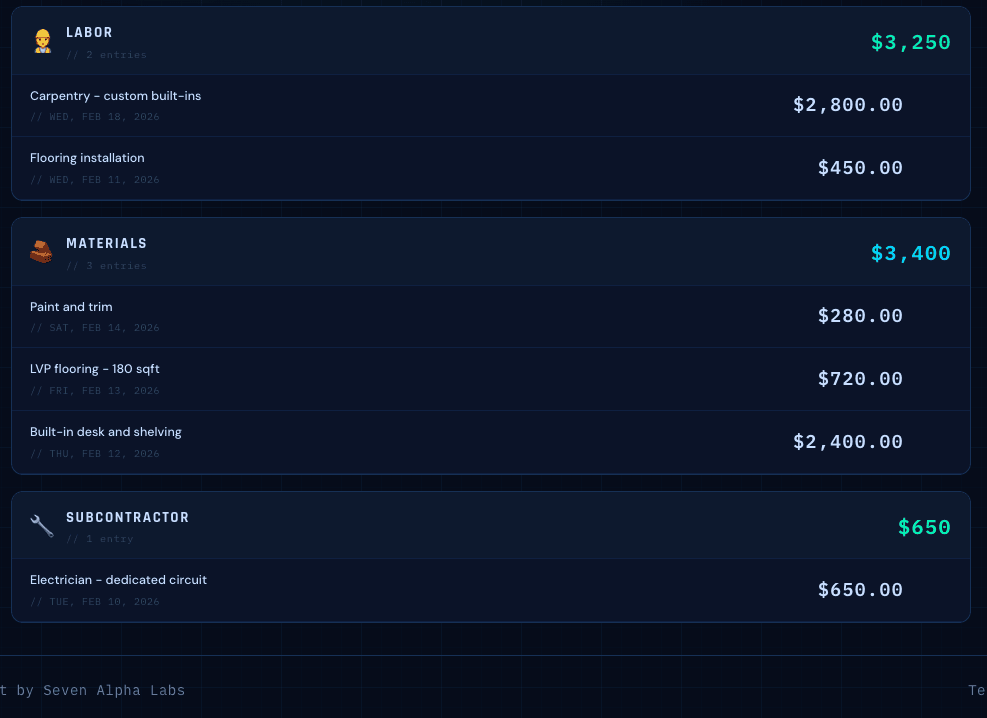
Task: Click the $650 SUBCONTRACTOR total
Action: (x=924, y=527)
